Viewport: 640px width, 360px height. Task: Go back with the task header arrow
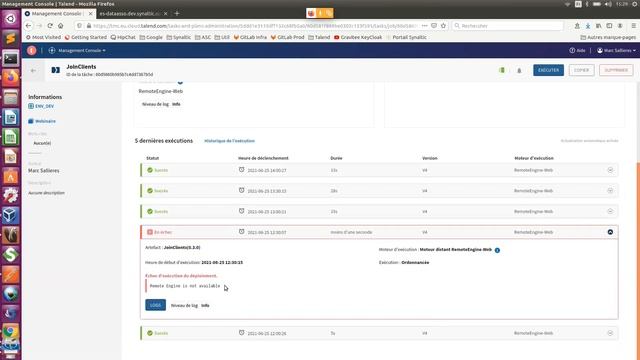pyautogui.click(x=33, y=70)
